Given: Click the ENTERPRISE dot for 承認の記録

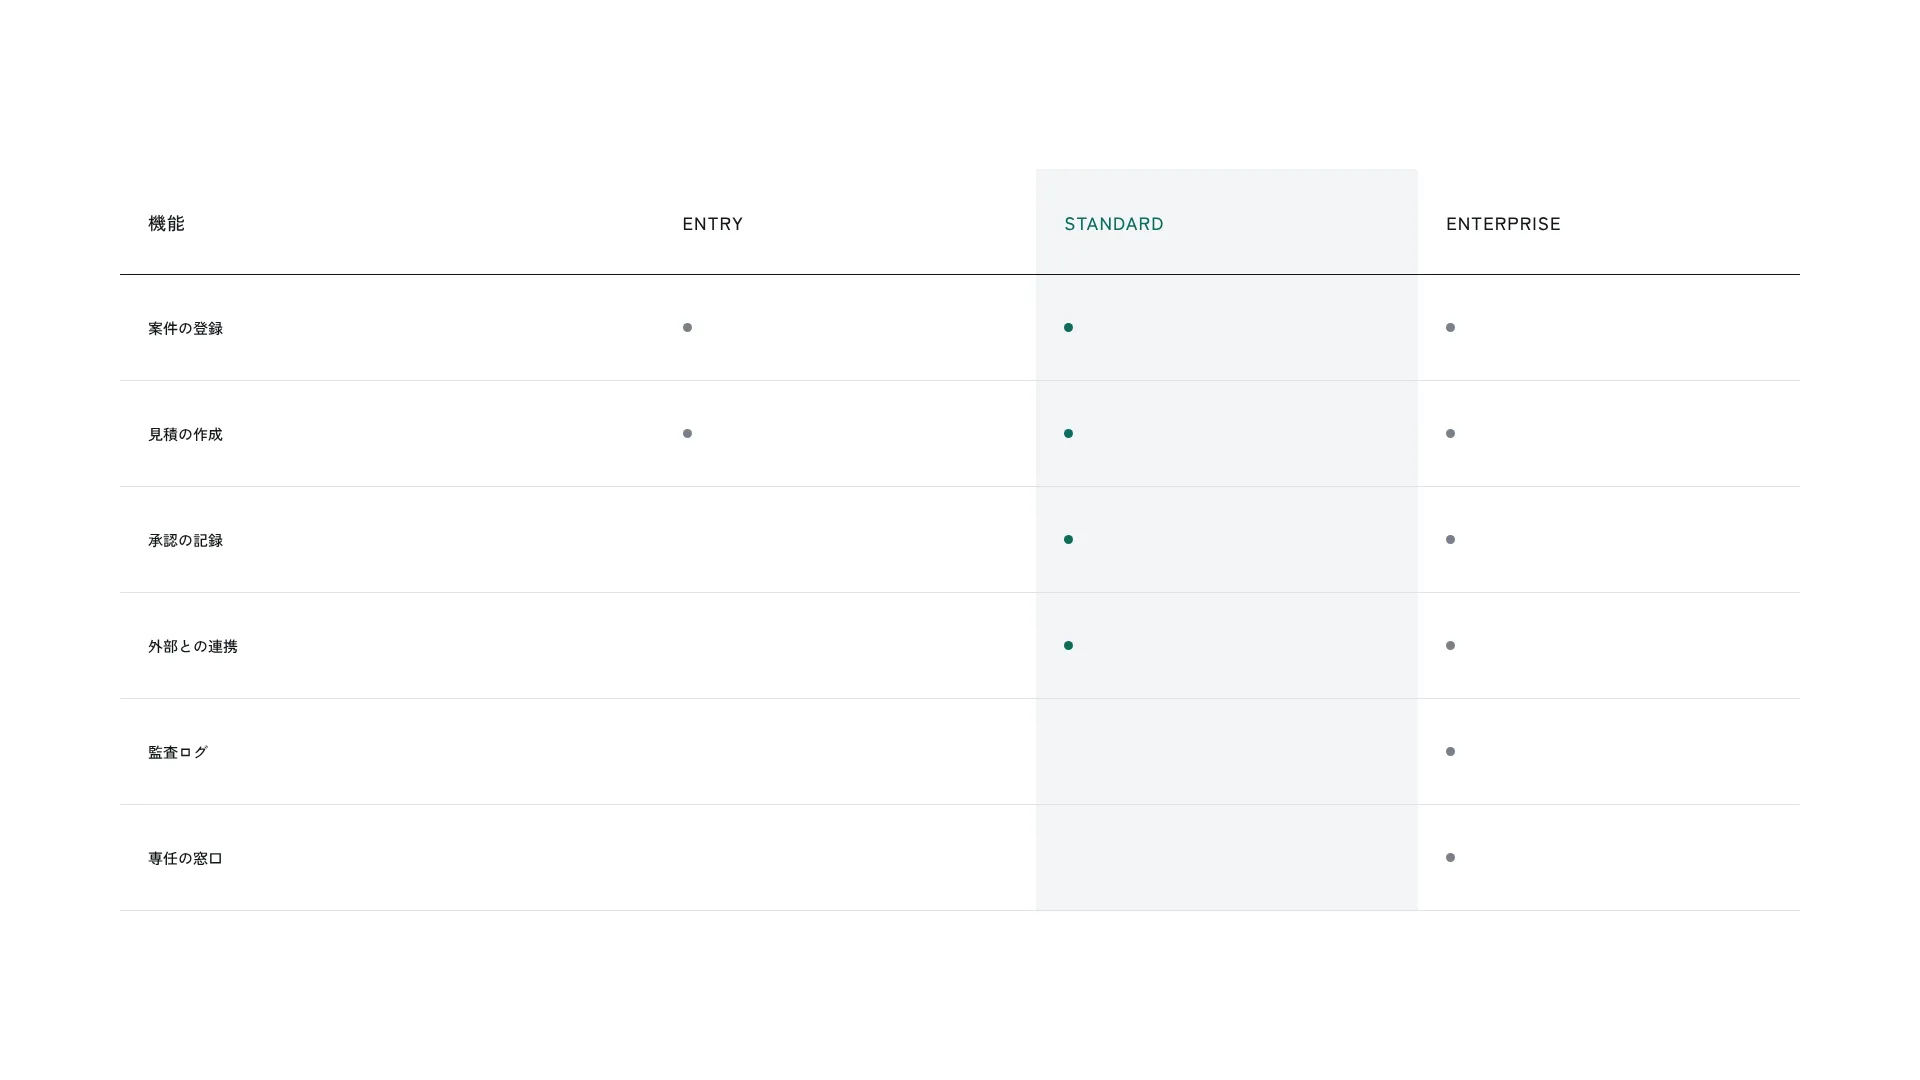Looking at the screenshot, I should click(x=1451, y=540).
